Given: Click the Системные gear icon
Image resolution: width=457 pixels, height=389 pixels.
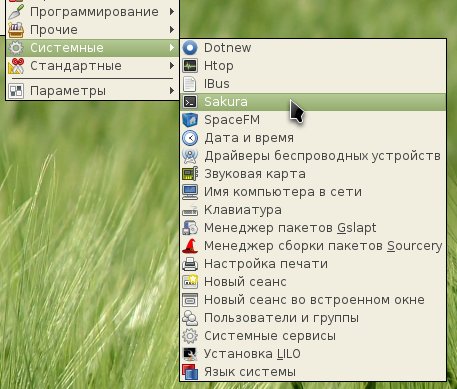Looking at the screenshot, I should pyautogui.click(x=16, y=48).
